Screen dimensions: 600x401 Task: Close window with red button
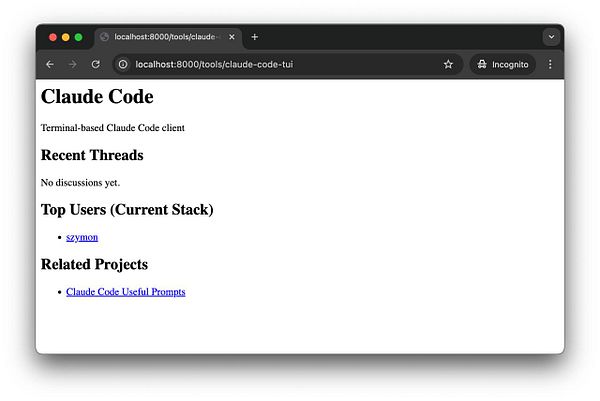click(x=53, y=37)
